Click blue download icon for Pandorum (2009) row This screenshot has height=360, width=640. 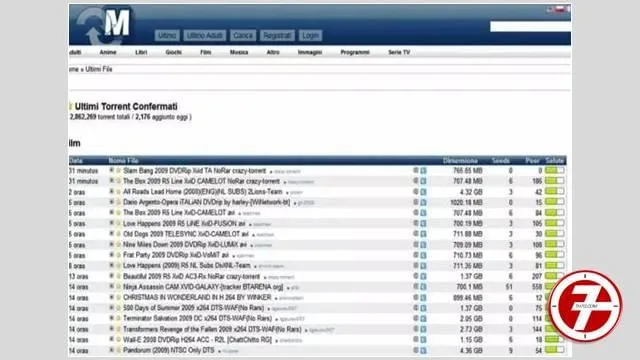point(423,351)
